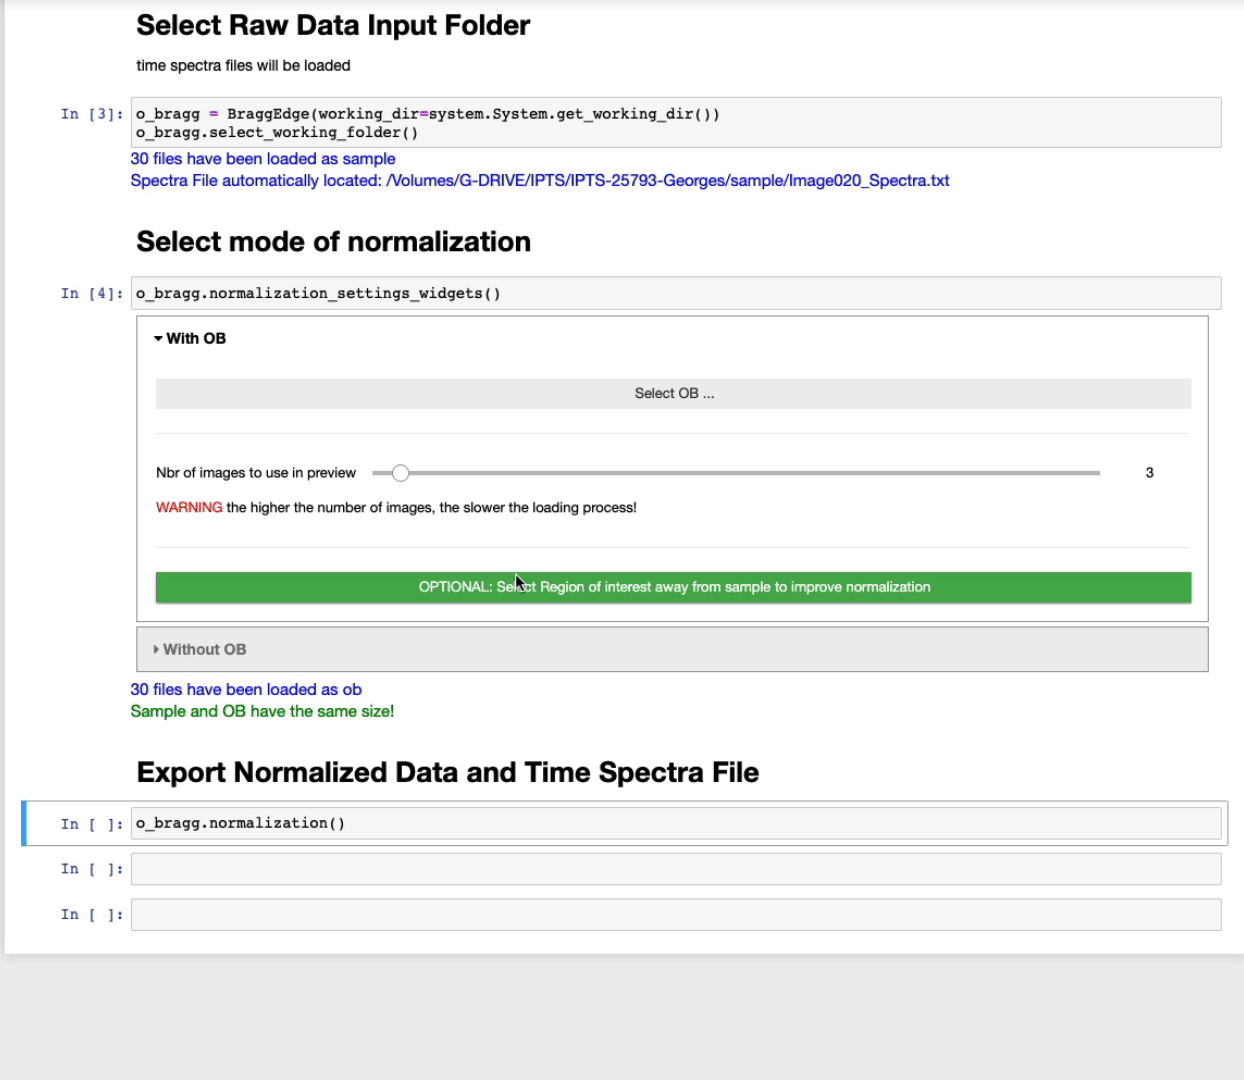1244x1080 pixels.
Task: Select the o_bragg.normalization() code cell
Action: (675, 824)
